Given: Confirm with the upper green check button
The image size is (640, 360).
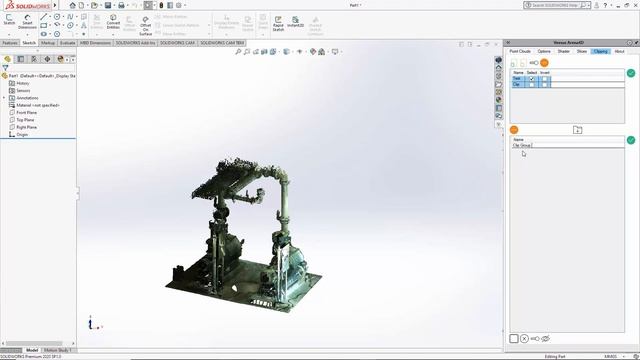Looking at the screenshot, I should pos(631,73).
